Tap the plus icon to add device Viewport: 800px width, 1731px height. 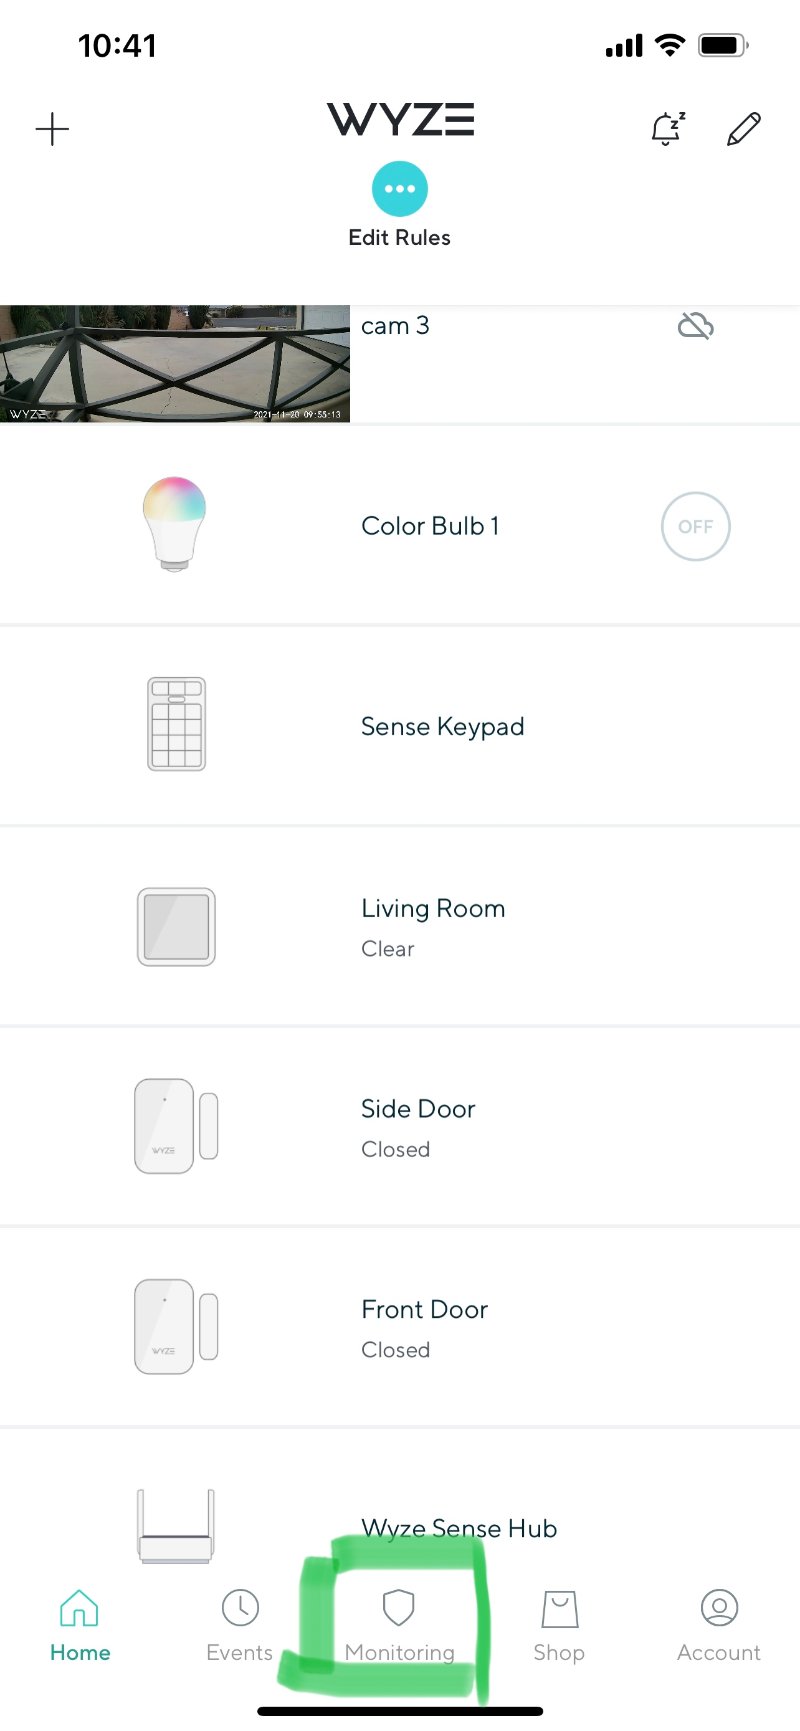click(x=52, y=129)
